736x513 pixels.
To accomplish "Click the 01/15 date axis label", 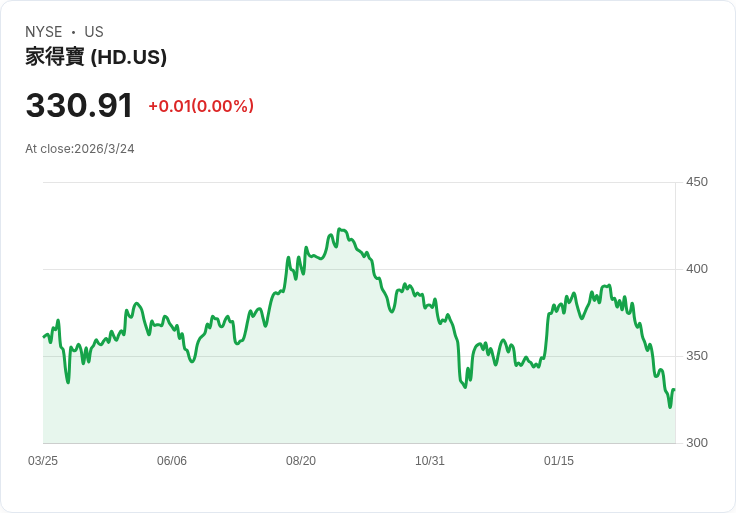I will [559, 461].
